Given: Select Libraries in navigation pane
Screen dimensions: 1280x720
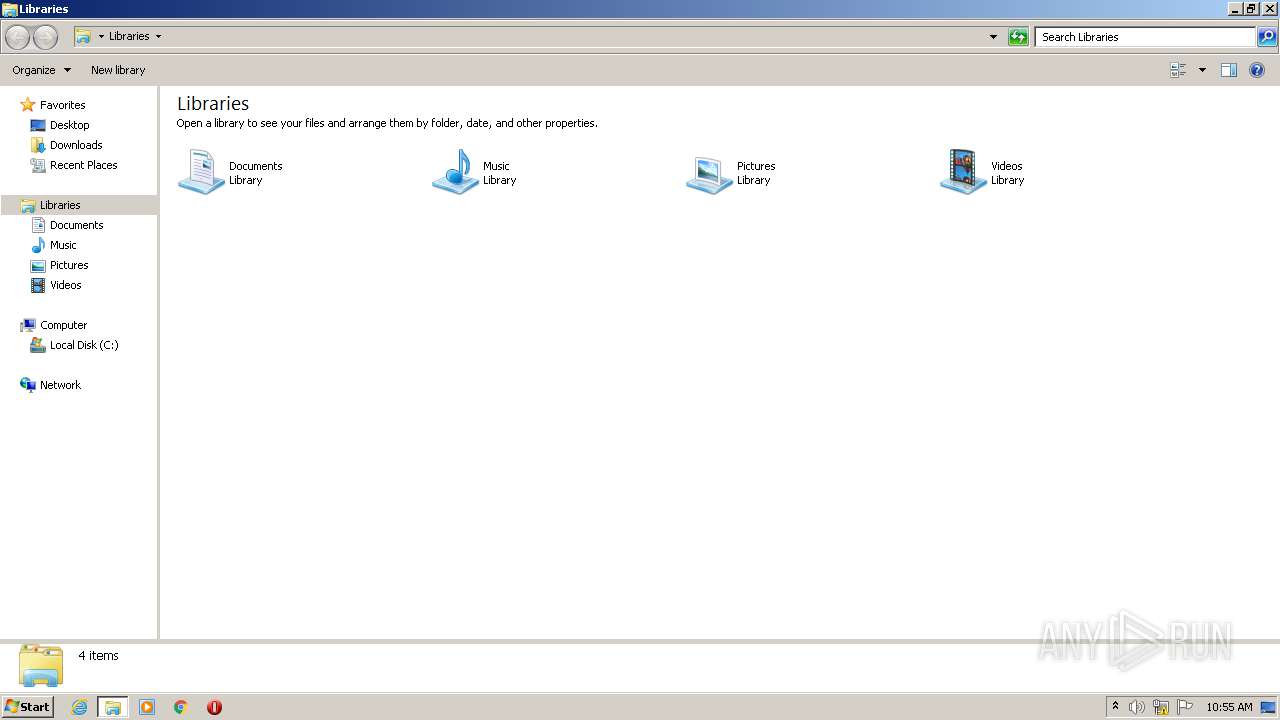Looking at the screenshot, I should tap(60, 205).
